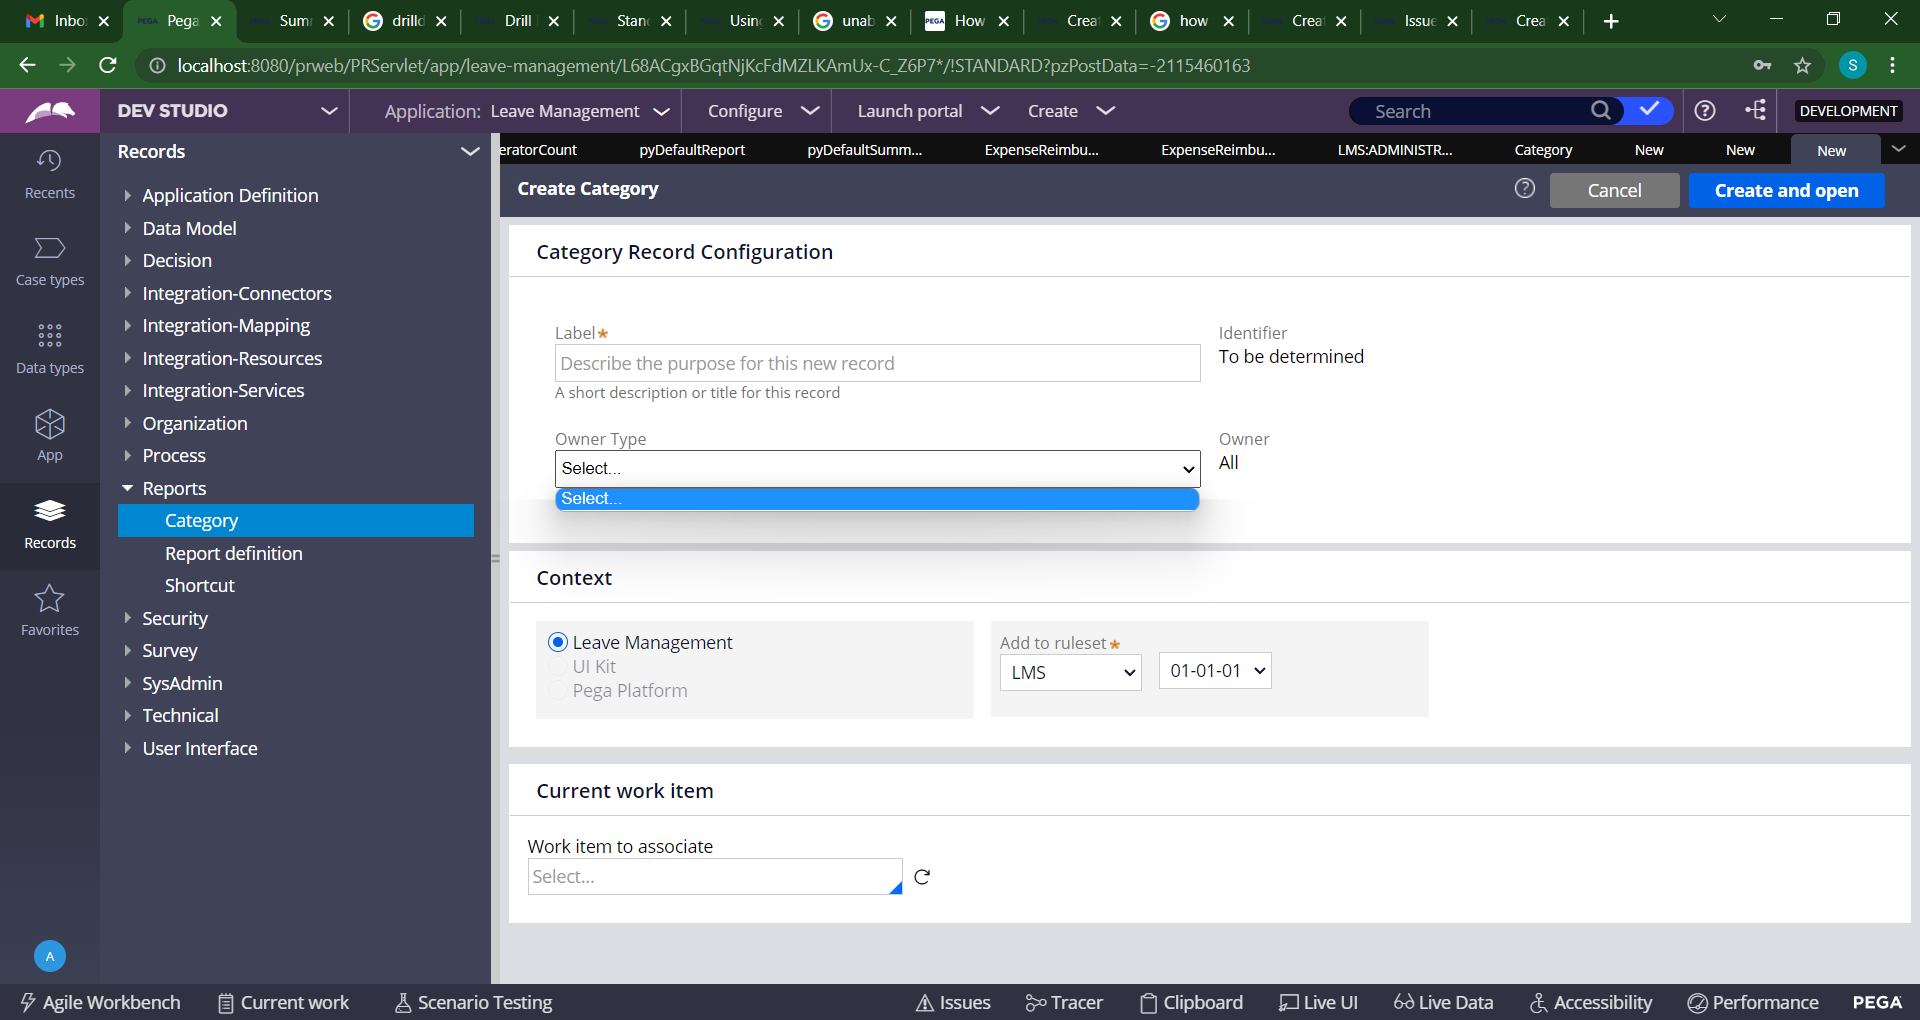The image size is (1920, 1020).
Task: Open the Clipboard tool
Action: pos(1191,1002)
